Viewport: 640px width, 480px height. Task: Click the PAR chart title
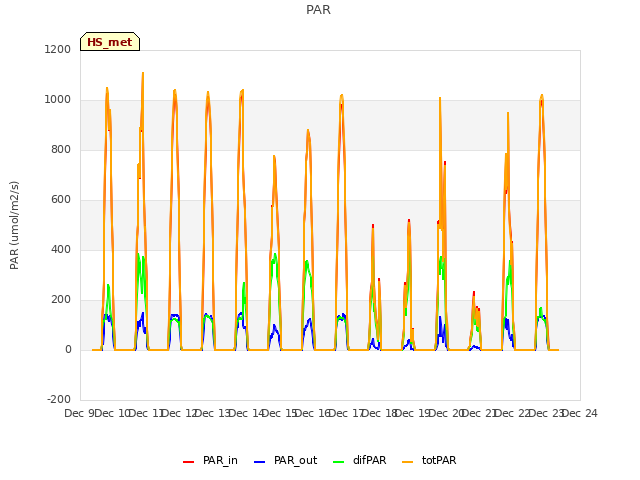click(x=318, y=10)
